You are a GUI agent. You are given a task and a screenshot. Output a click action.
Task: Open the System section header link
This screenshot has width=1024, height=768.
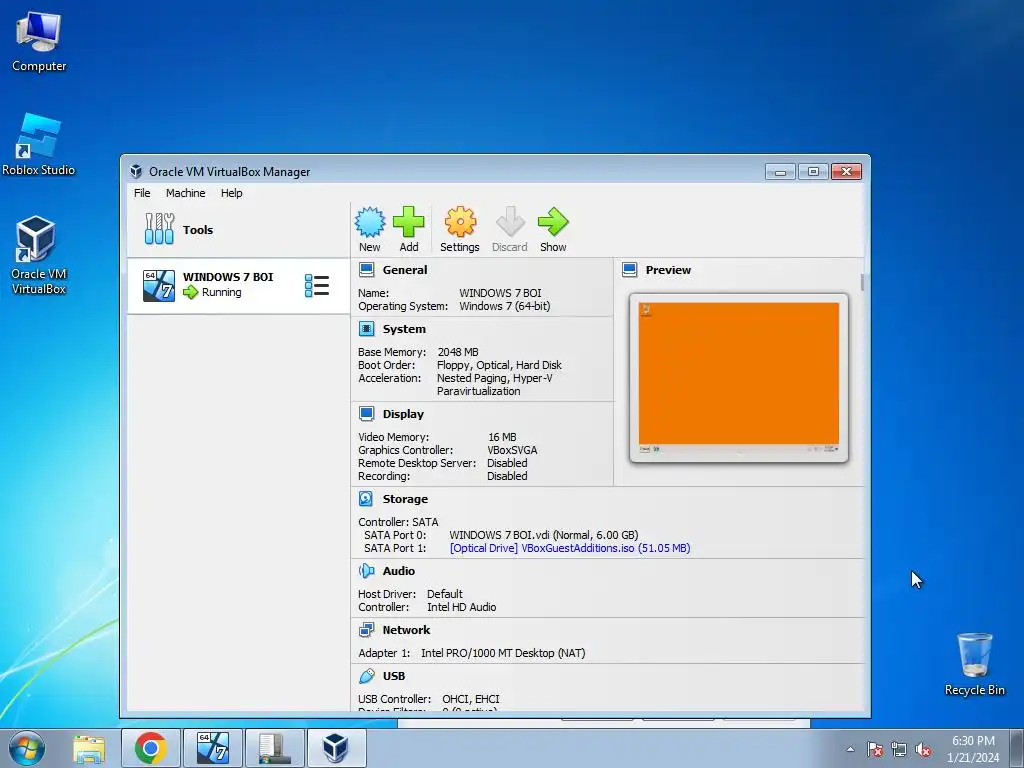(x=404, y=329)
